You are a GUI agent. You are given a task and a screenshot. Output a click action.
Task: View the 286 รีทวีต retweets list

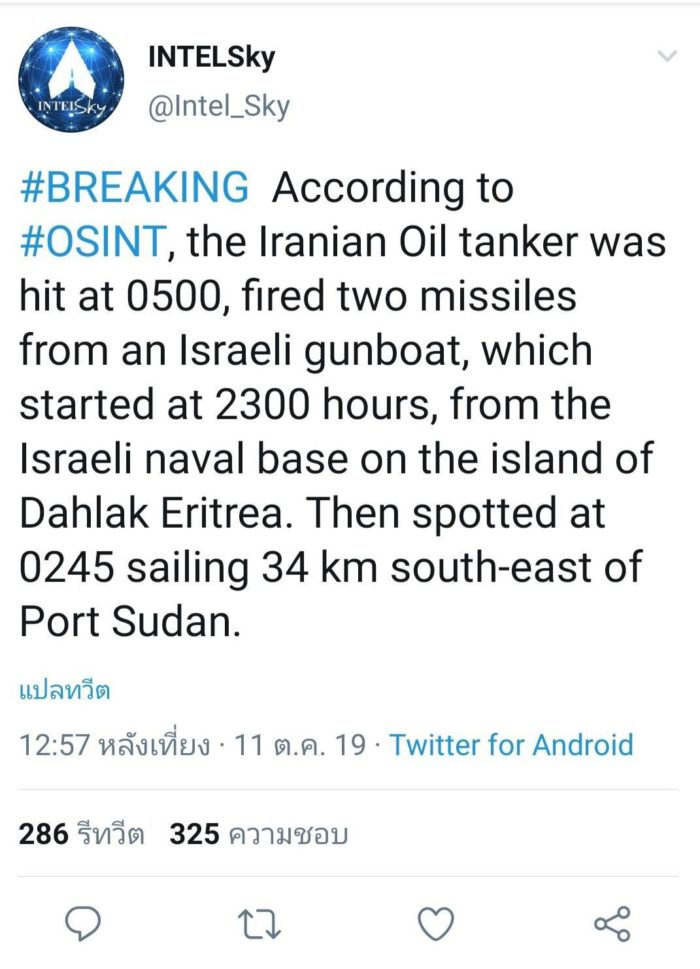click(x=82, y=833)
